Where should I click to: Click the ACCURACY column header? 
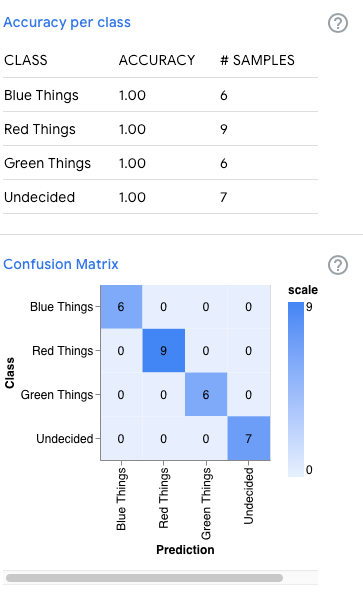(157, 60)
